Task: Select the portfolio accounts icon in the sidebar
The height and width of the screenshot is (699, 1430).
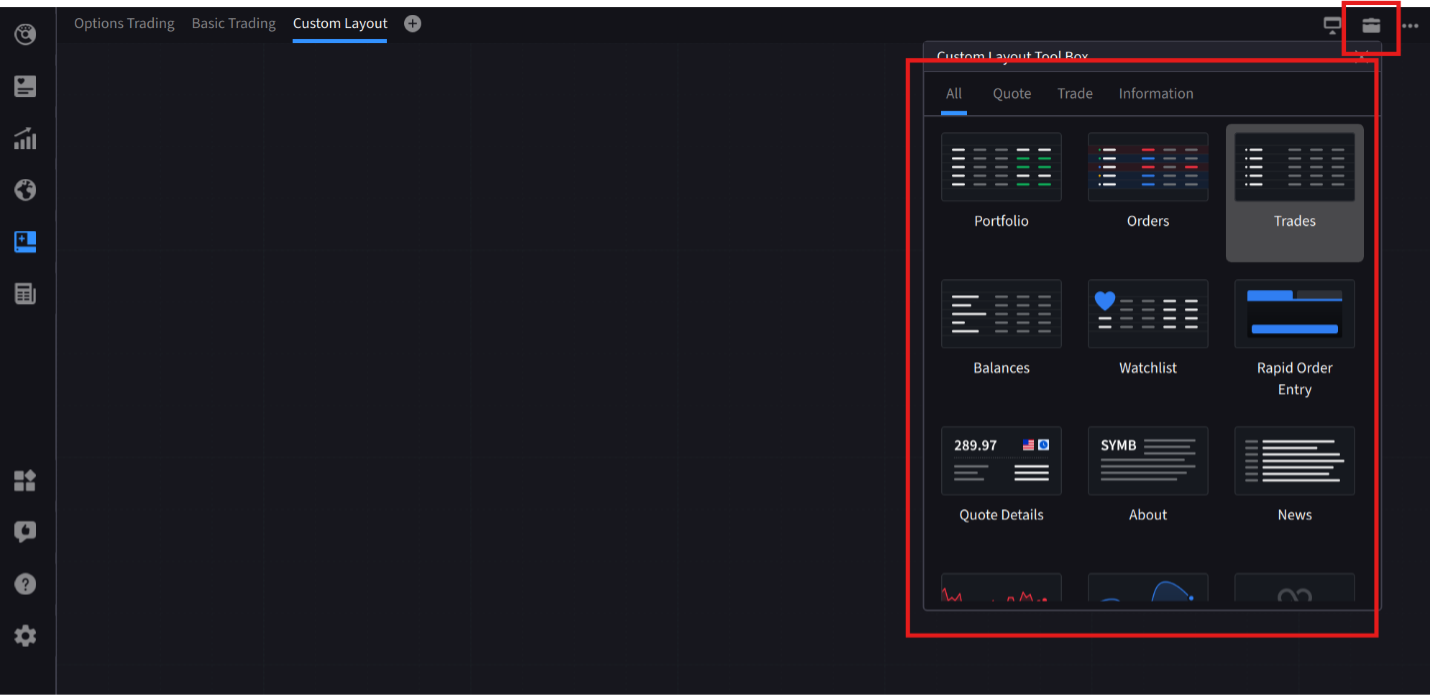Action: [25, 86]
